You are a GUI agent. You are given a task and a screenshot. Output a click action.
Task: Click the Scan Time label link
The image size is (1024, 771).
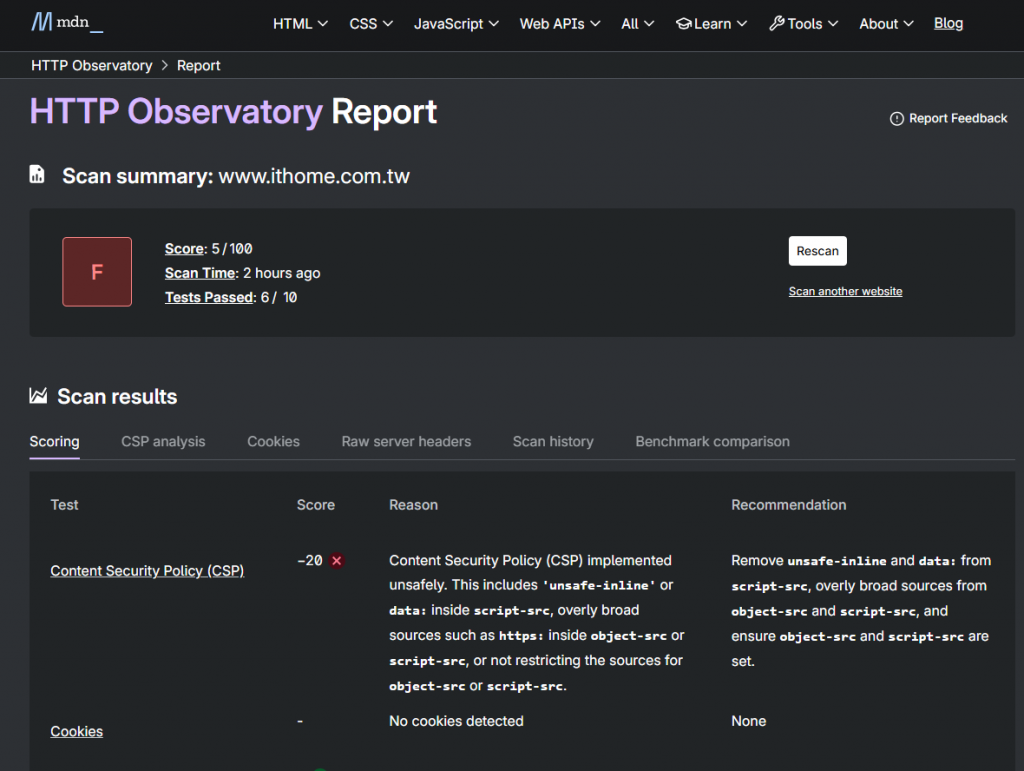click(200, 273)
